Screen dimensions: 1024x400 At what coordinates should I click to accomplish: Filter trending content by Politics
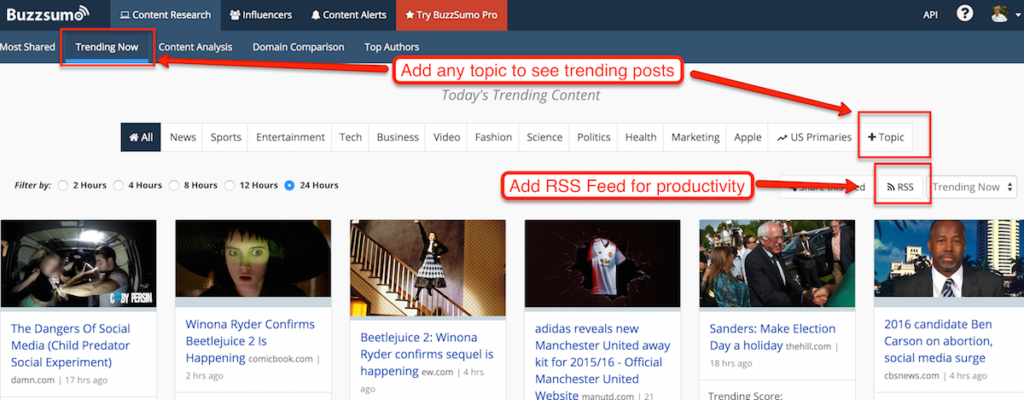tap(594, 137)
